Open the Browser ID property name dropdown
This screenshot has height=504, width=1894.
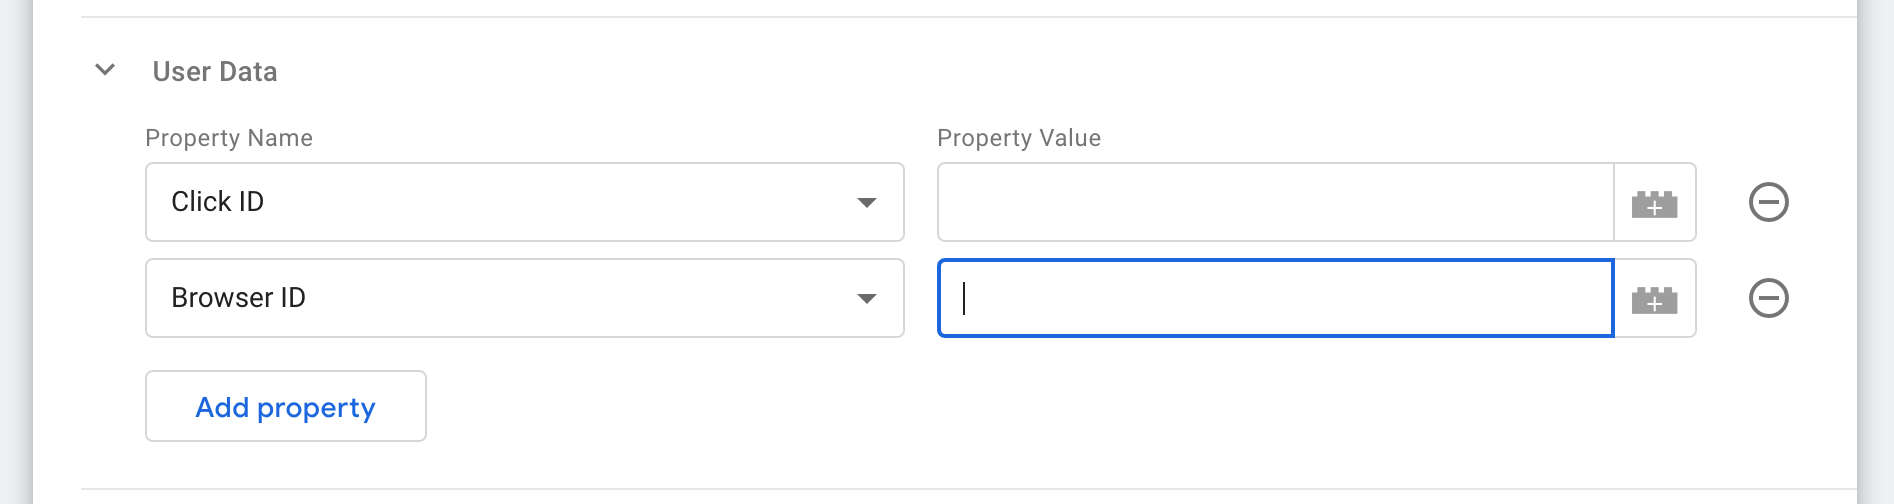point(524,298)
